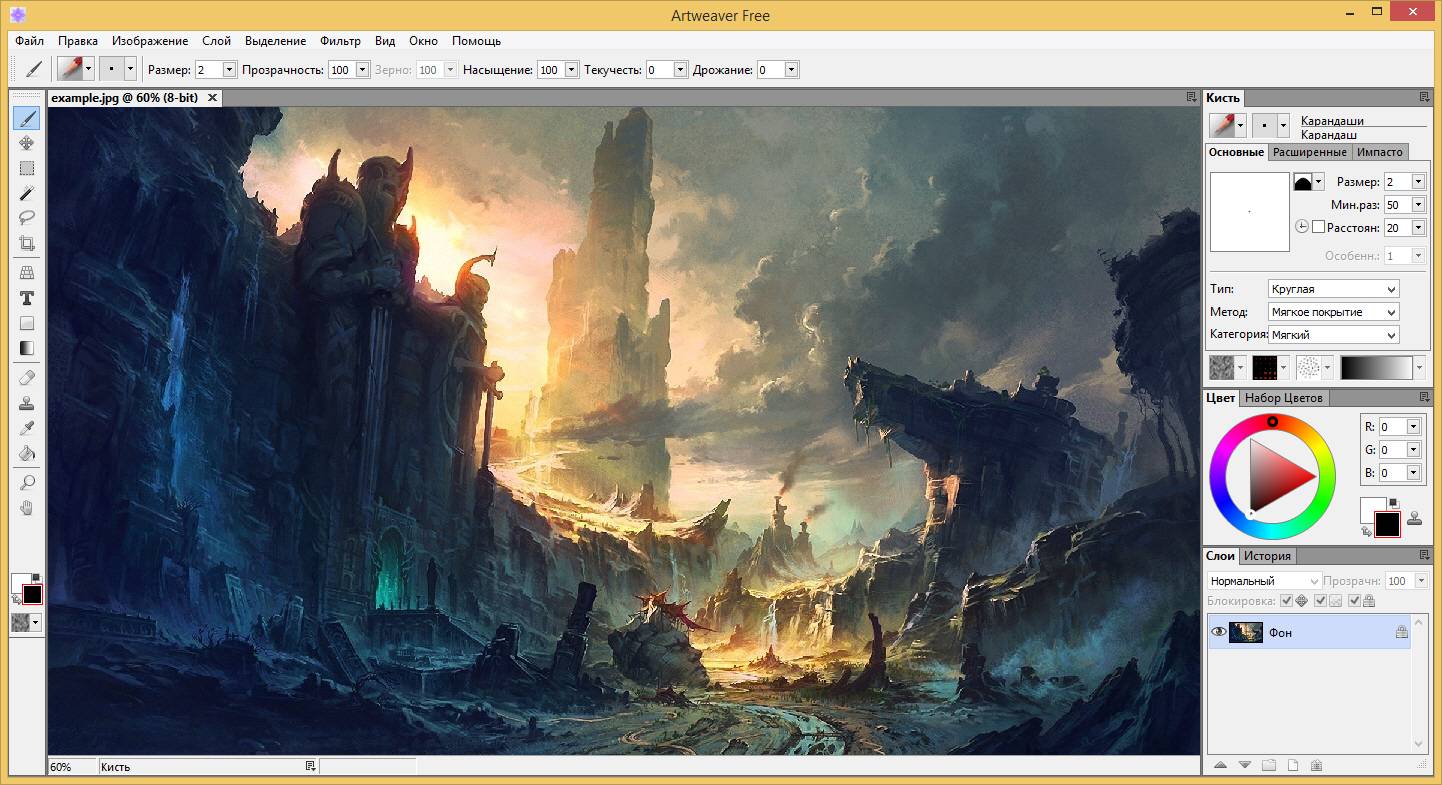The width and height of the screenshot is (1442, 785).
Task: Click the clock icon beside Расстоян
Action: (x=1301, y=227)
